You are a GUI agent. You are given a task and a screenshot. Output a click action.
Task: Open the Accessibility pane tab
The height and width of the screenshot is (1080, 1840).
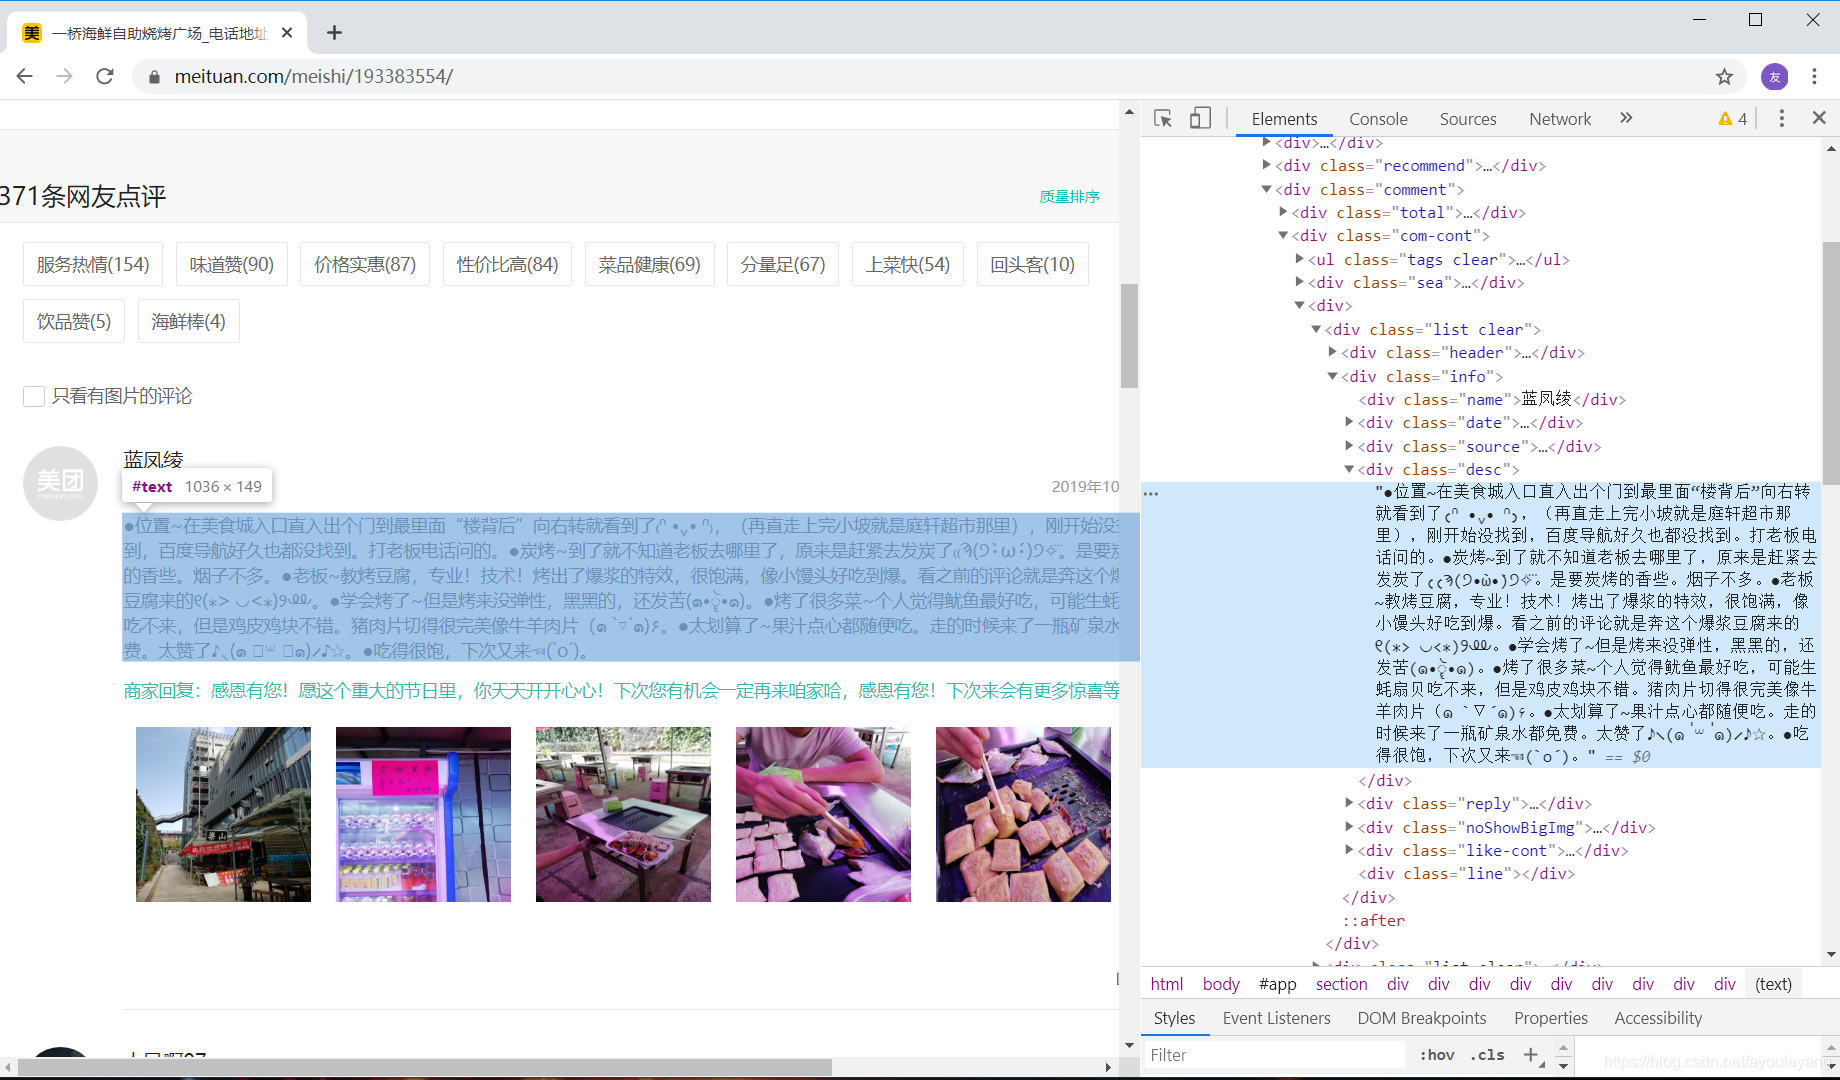pos(1658,1018)
